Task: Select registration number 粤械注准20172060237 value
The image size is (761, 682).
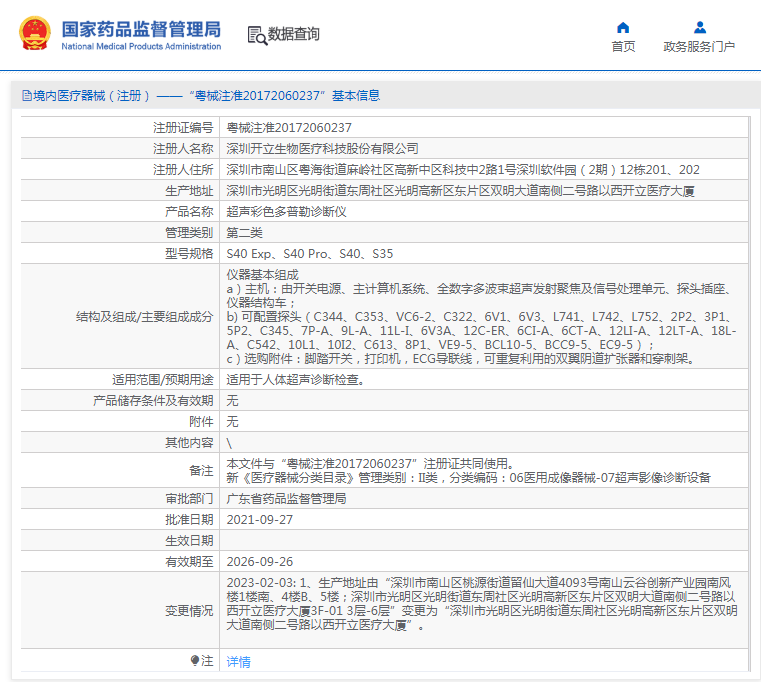Action: pos(289,128)
